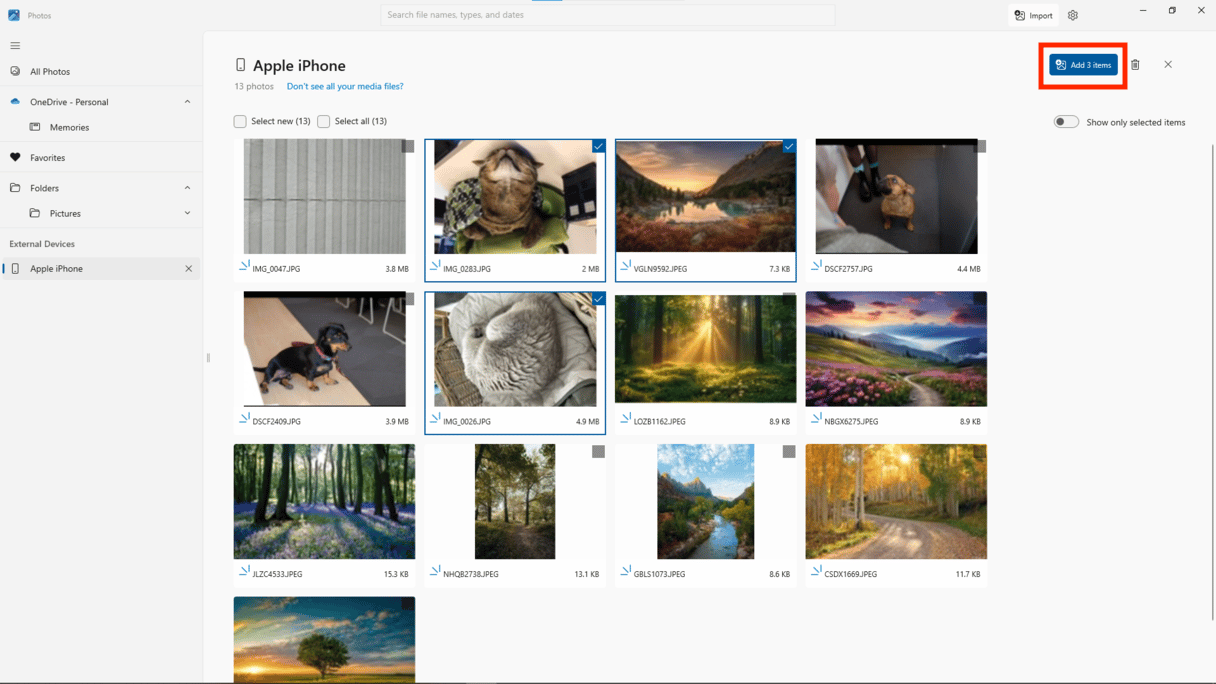Open All Photos in sidebar
The height and width of the screenshot is (684, 1216).
[x=50, y=72]
